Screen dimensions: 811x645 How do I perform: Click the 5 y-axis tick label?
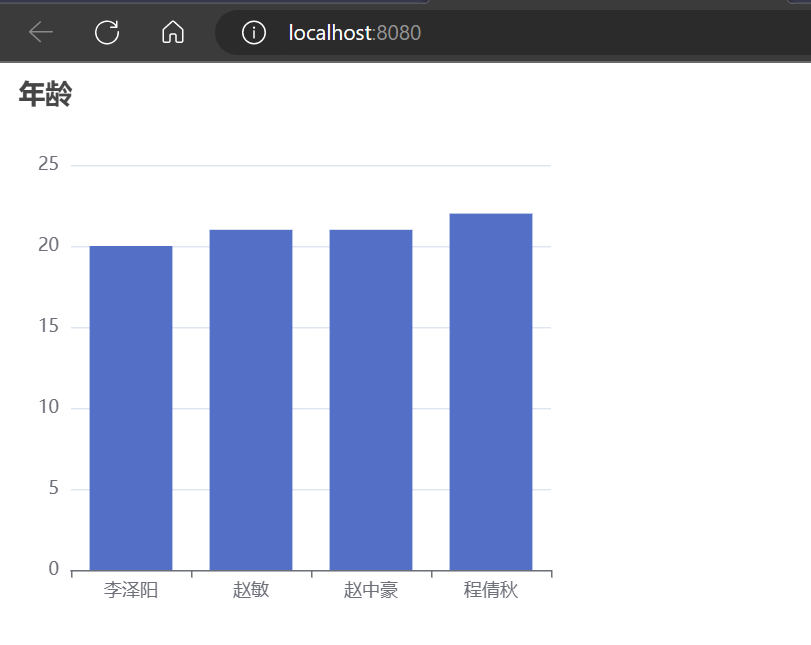pyautogui.click(x=53, y=489)
